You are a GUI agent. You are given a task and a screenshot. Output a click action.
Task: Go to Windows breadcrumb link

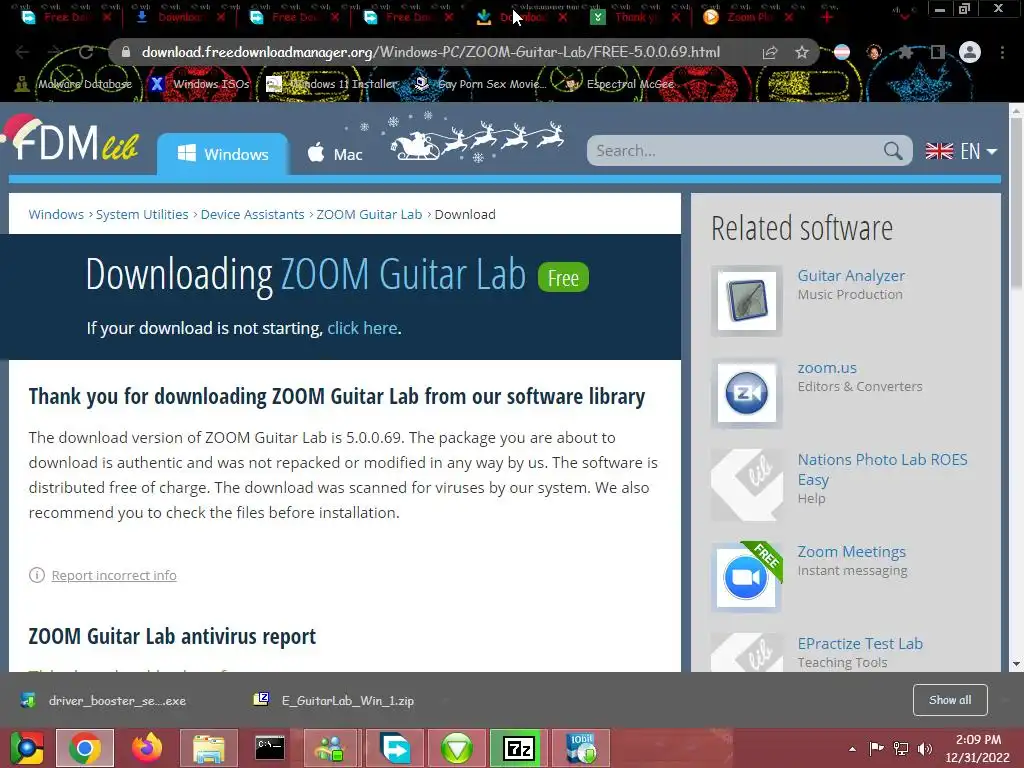[x=56, y=214]
